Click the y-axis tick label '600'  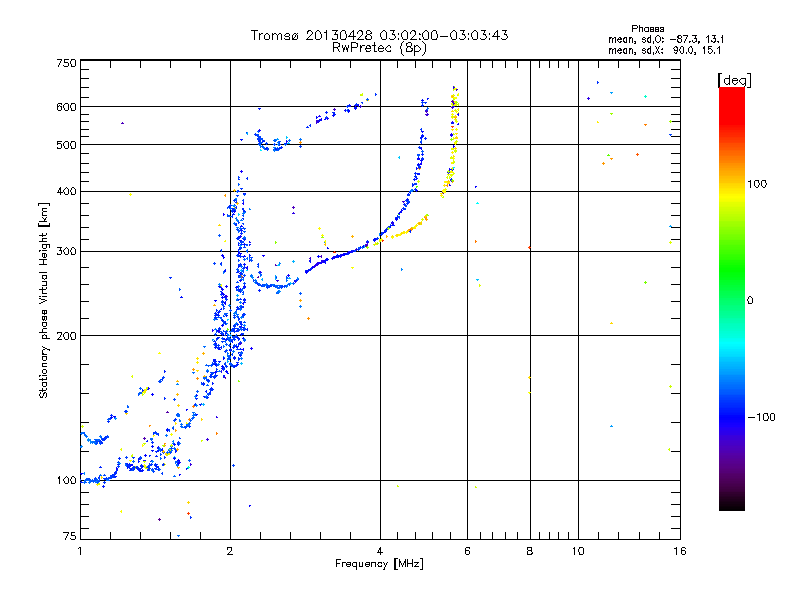coord(66,107)
